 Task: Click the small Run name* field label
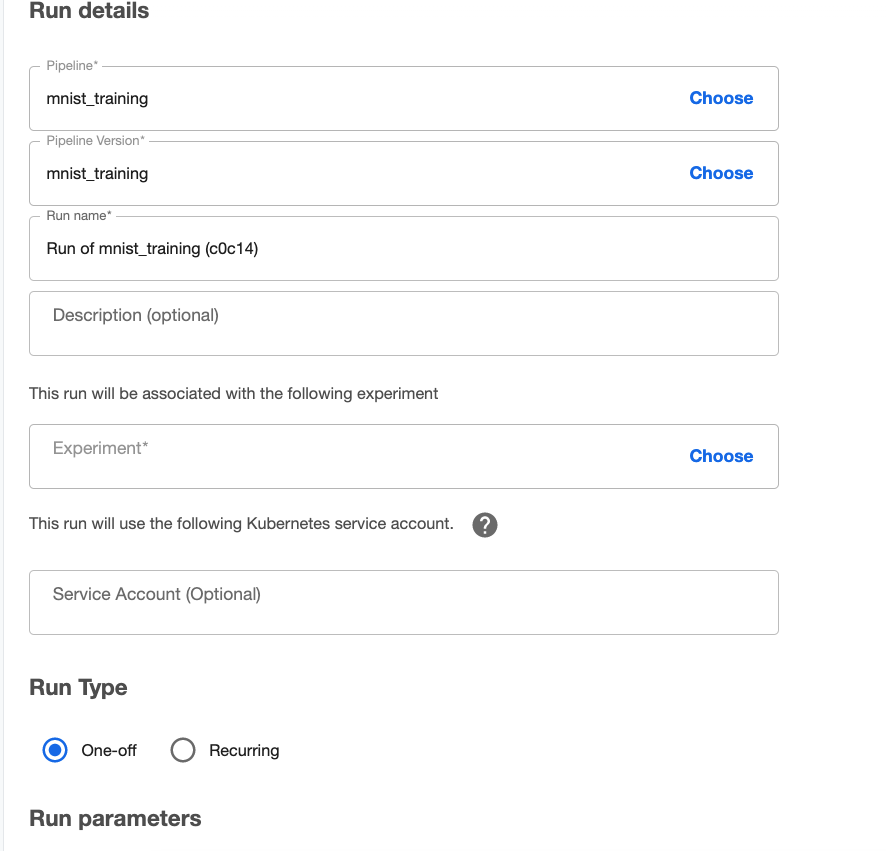79,216
